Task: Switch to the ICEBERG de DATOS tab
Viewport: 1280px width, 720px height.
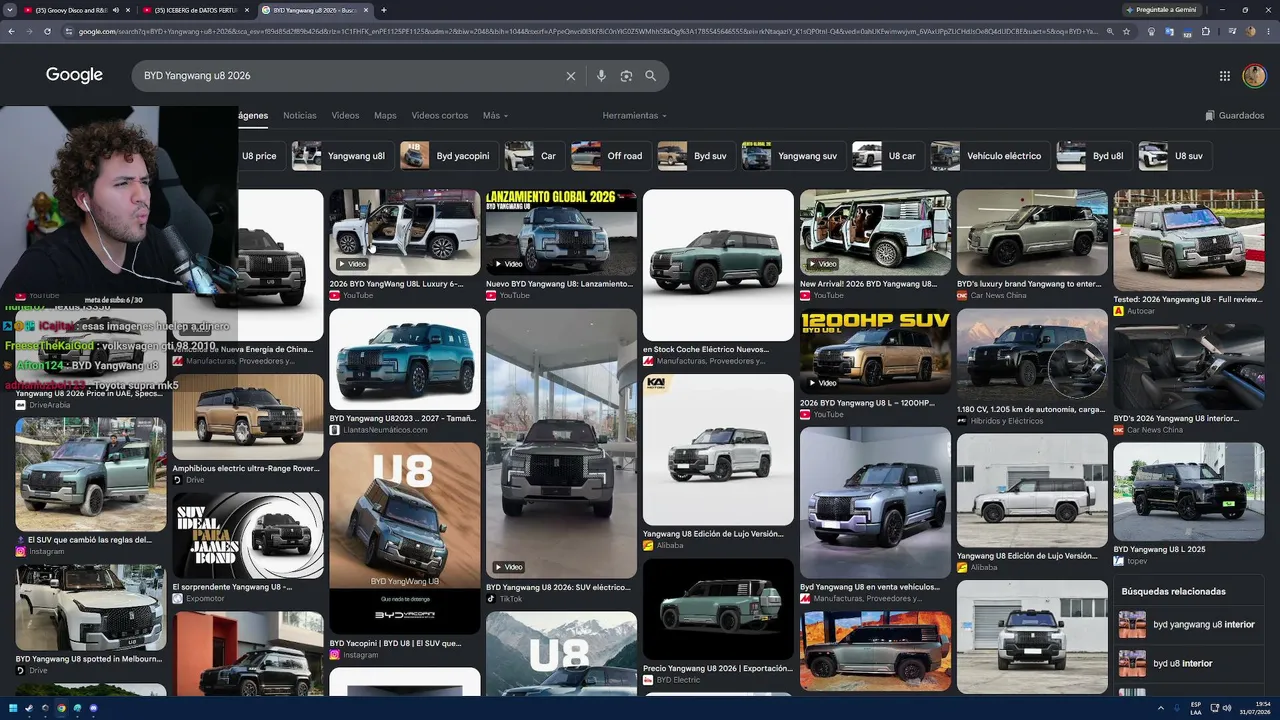Action: pos(196,10)
